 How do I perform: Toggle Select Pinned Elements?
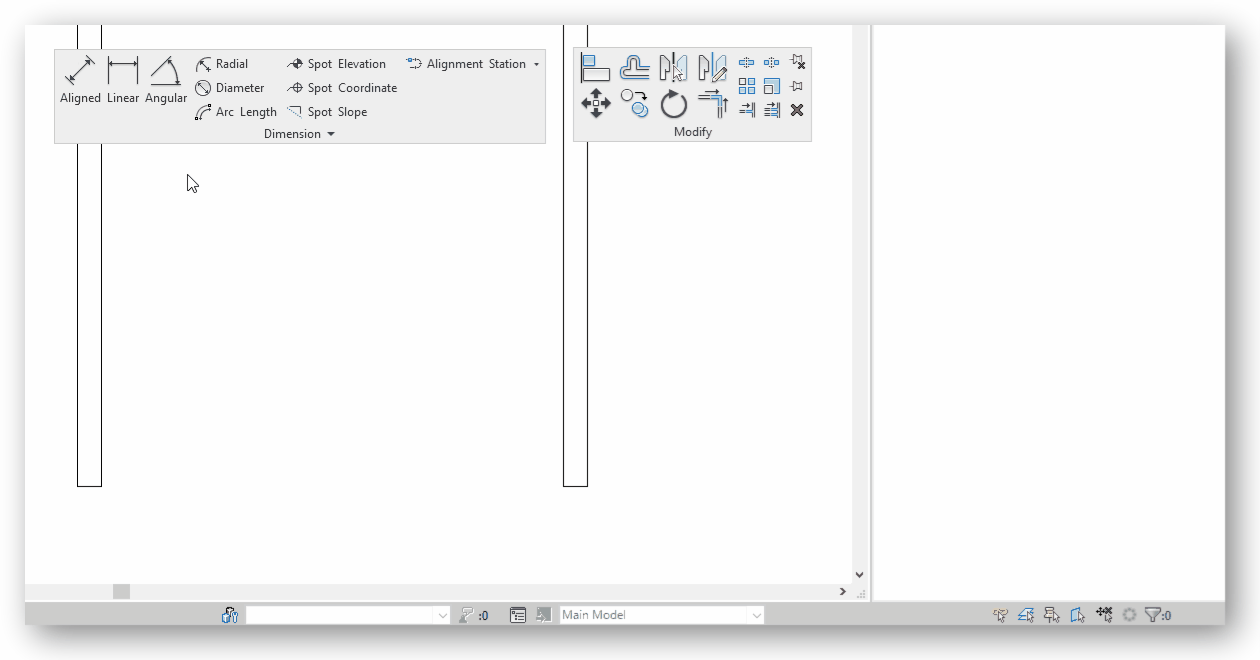point(1052,615)
